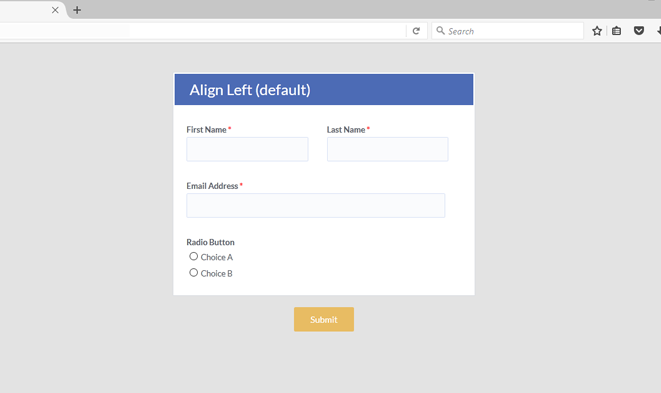Reload the page with the refresh icon
This screenshot has height=393, width=661.
click(416, 31)
